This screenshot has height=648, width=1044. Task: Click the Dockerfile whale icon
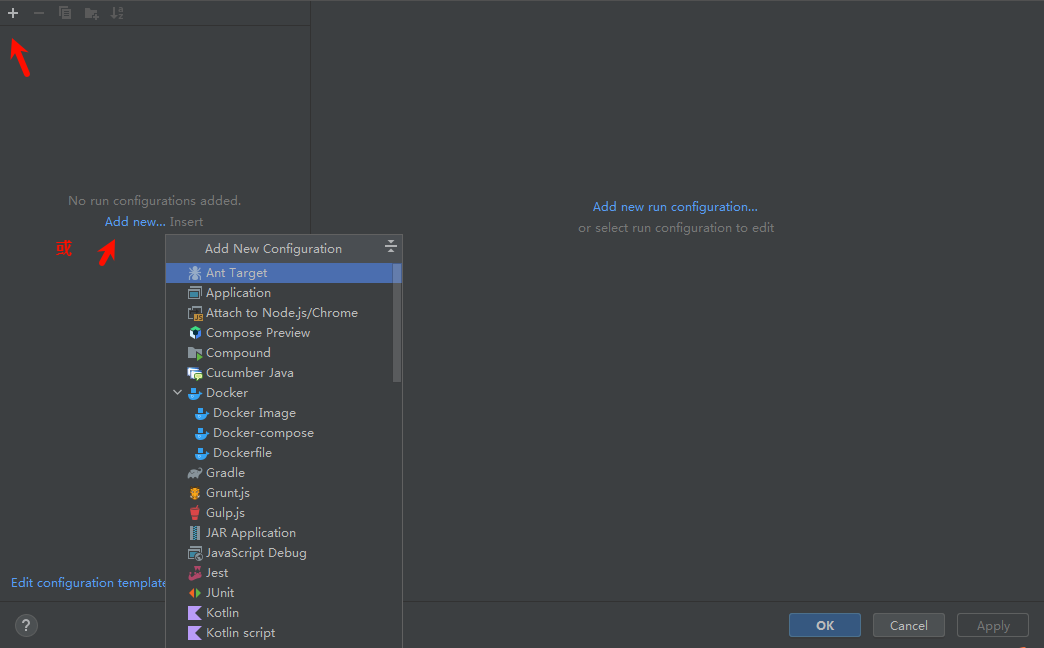[201, 454]
